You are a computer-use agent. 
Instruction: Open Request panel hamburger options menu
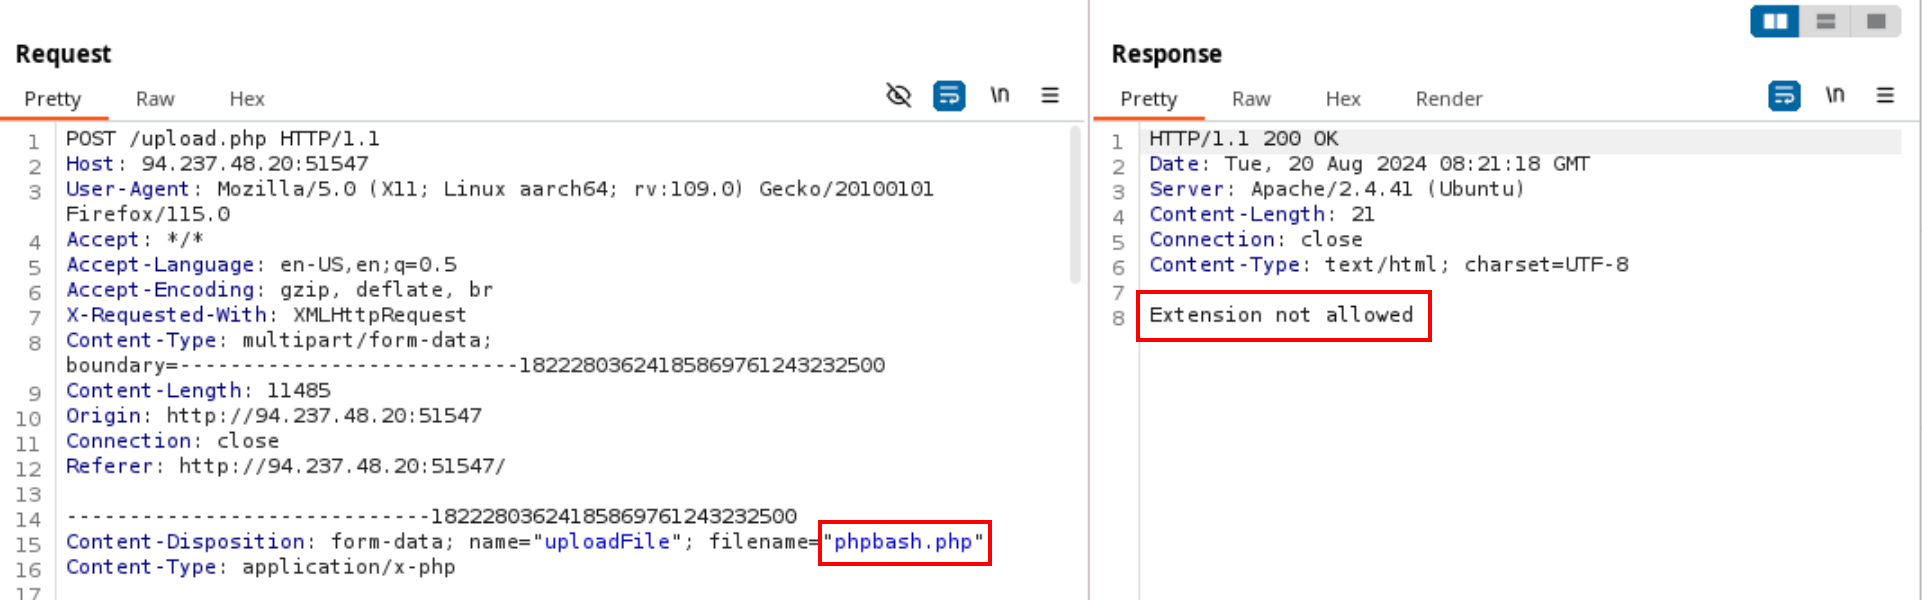pyautogui.click(x=1049, y=95)
